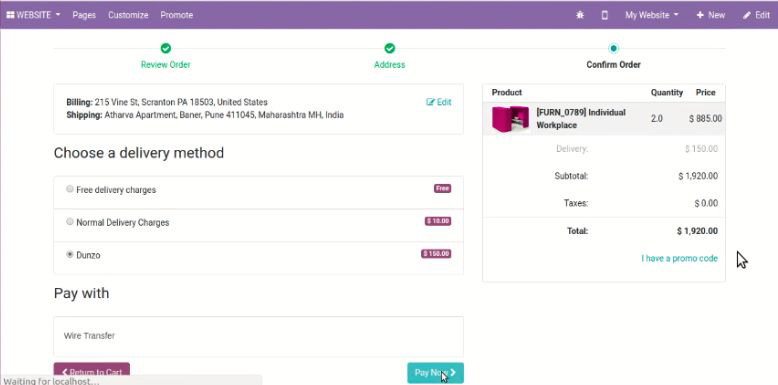Click the + New button
Image resolution: width=778 pixels, height=385 pixels.
click(x=711, y=15)
